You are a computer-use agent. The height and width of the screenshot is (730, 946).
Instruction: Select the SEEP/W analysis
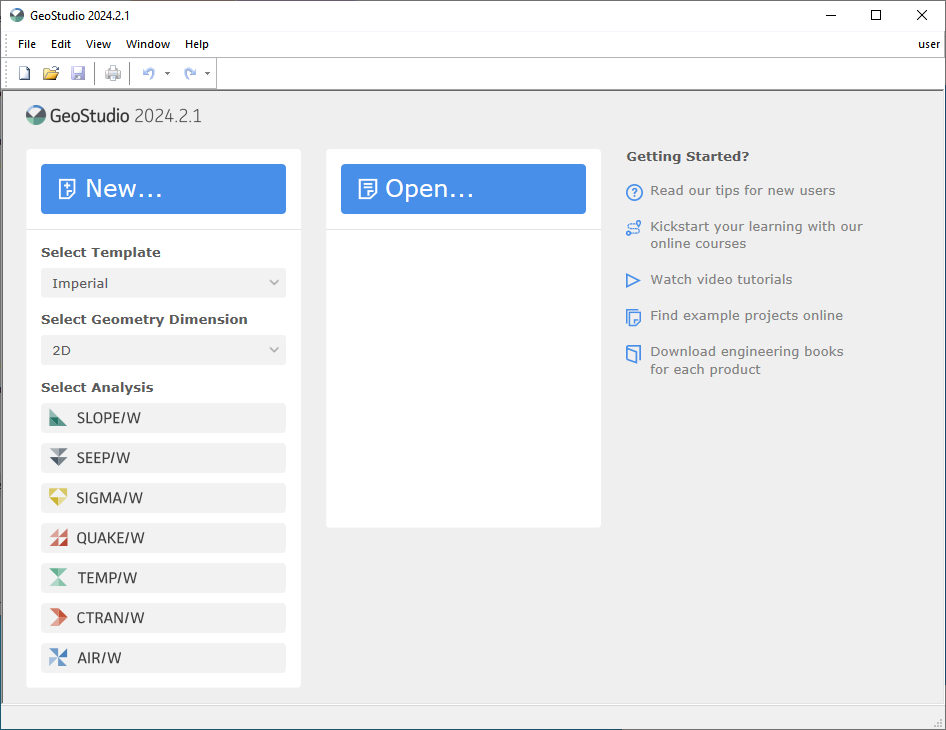coord(163,458)
